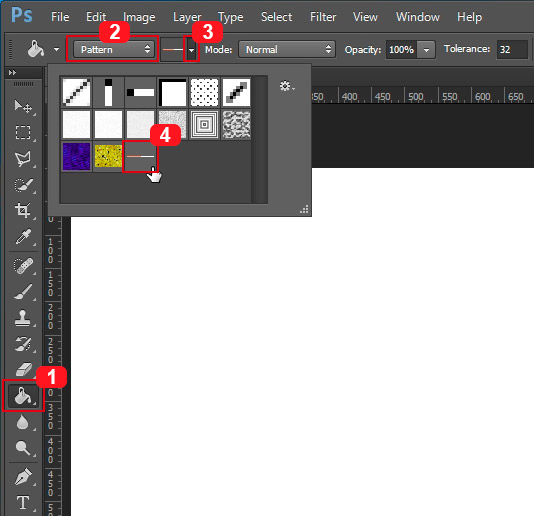Viewport: 534px width, 516px height.
Task: Select the History Brush tool
Action: pyautogui.click(x=23, y=344)
